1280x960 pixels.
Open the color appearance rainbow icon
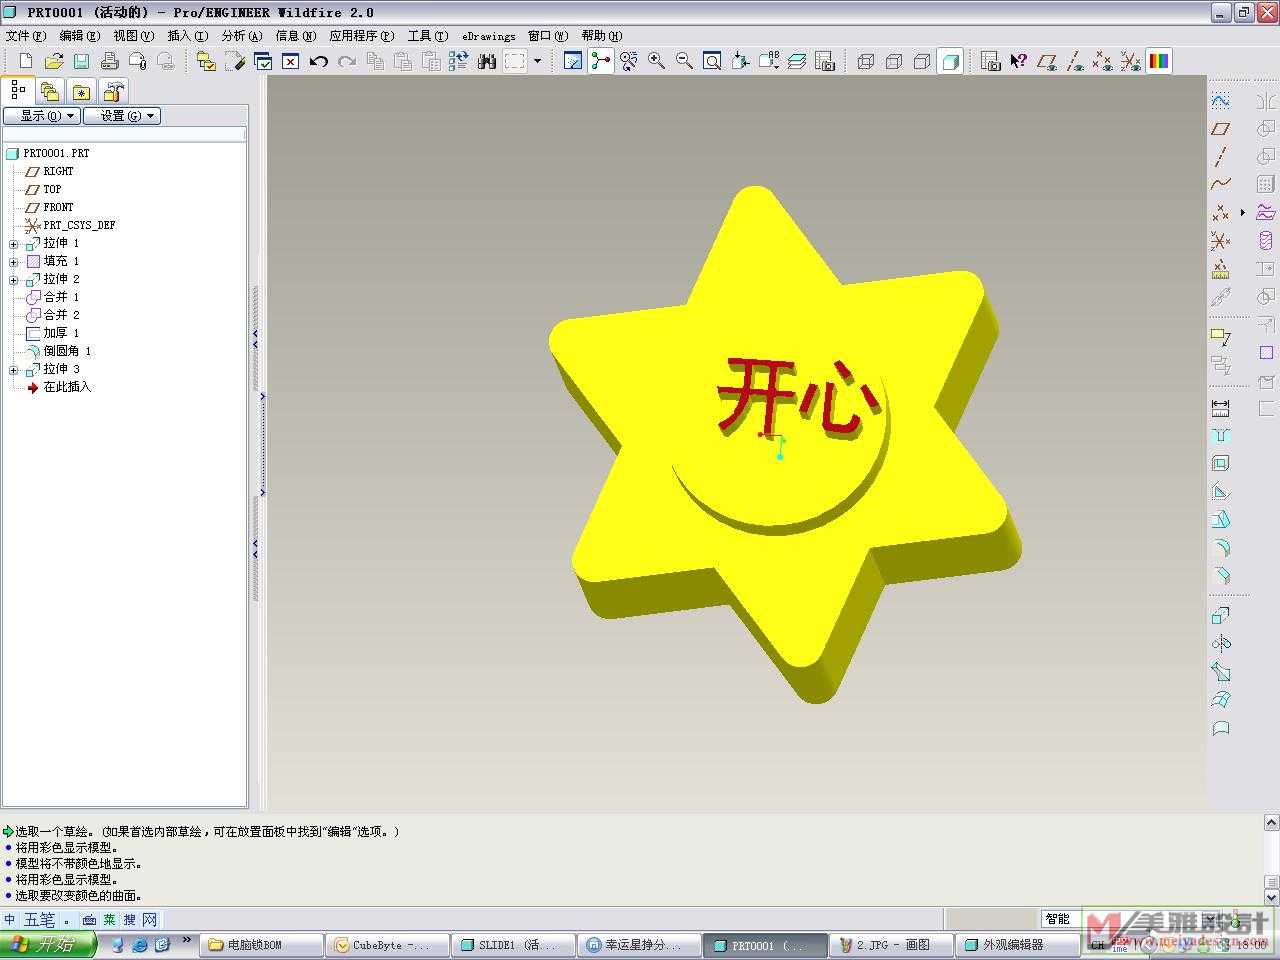(1159, 61)
